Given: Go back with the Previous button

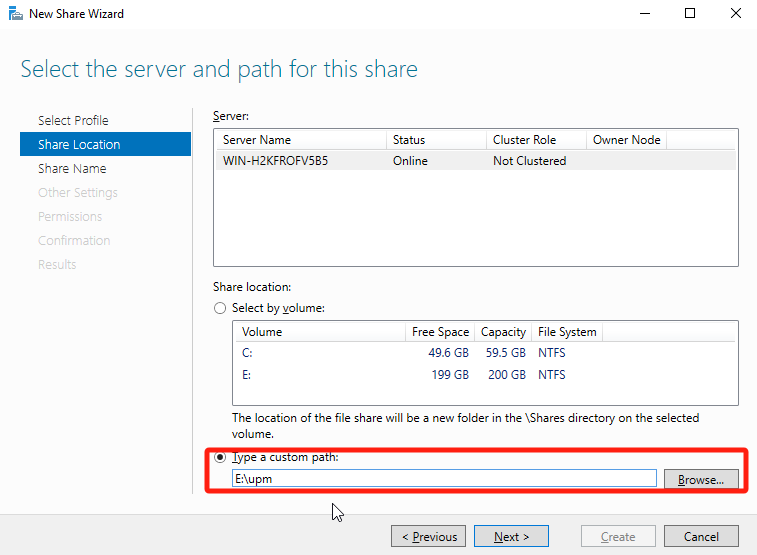Looking at the screenshot, I should click(x=428, y=537).
